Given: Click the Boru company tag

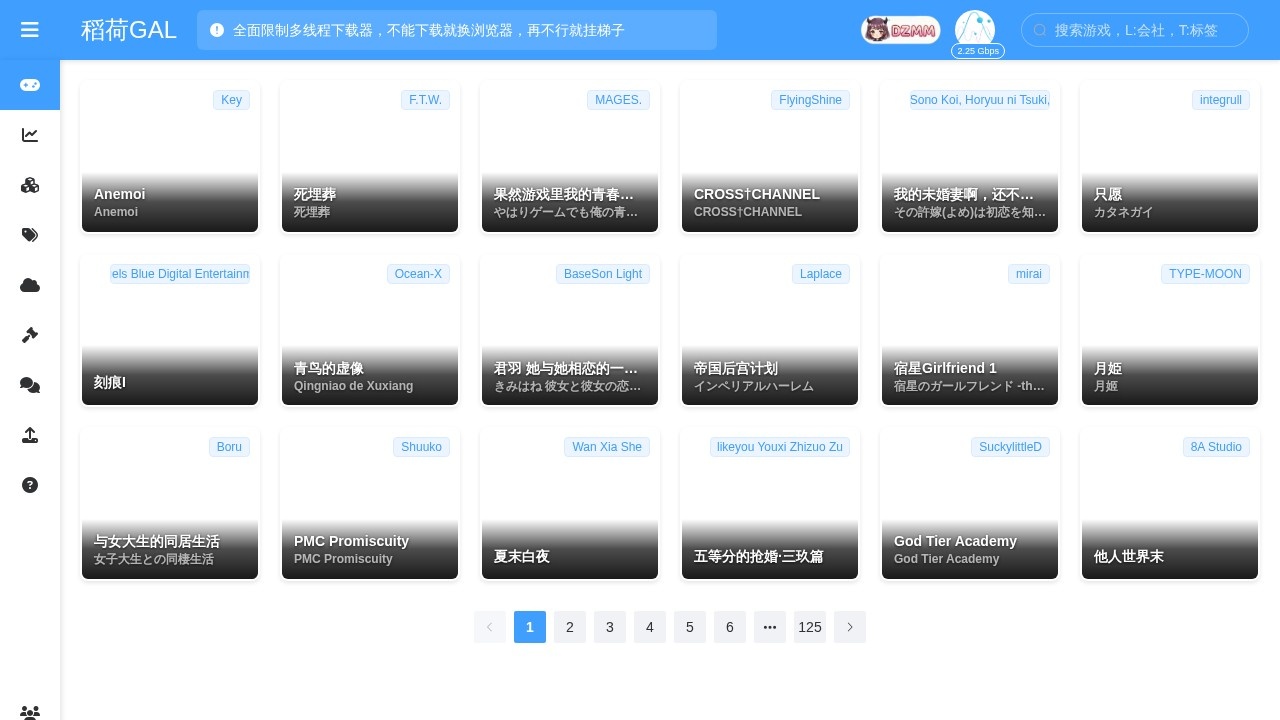Looking at the screenshot, I should tap(229, 447).
